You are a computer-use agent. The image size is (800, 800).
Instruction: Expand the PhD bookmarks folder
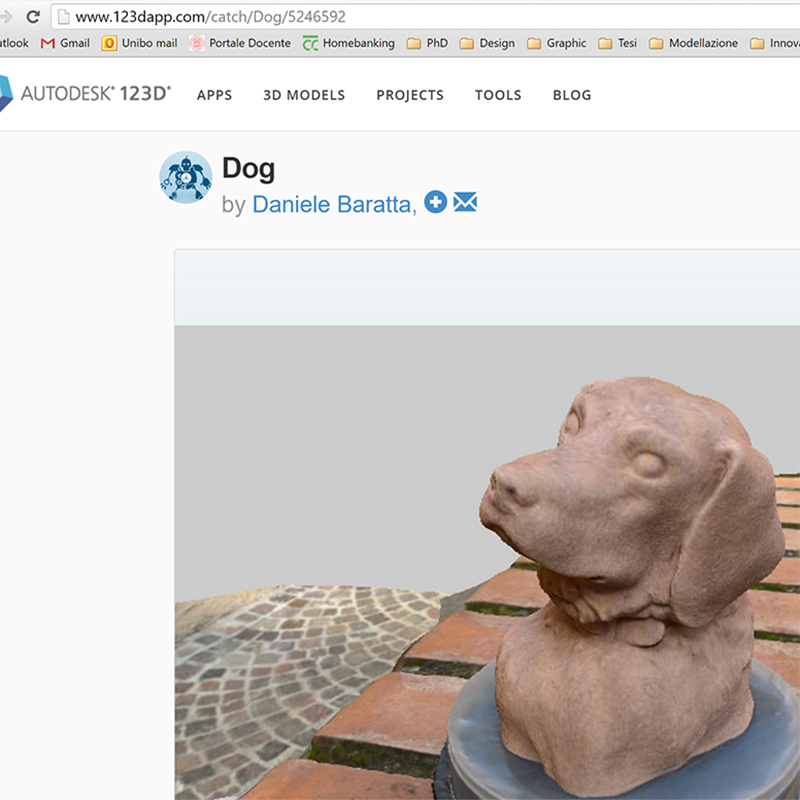[428, 43]
